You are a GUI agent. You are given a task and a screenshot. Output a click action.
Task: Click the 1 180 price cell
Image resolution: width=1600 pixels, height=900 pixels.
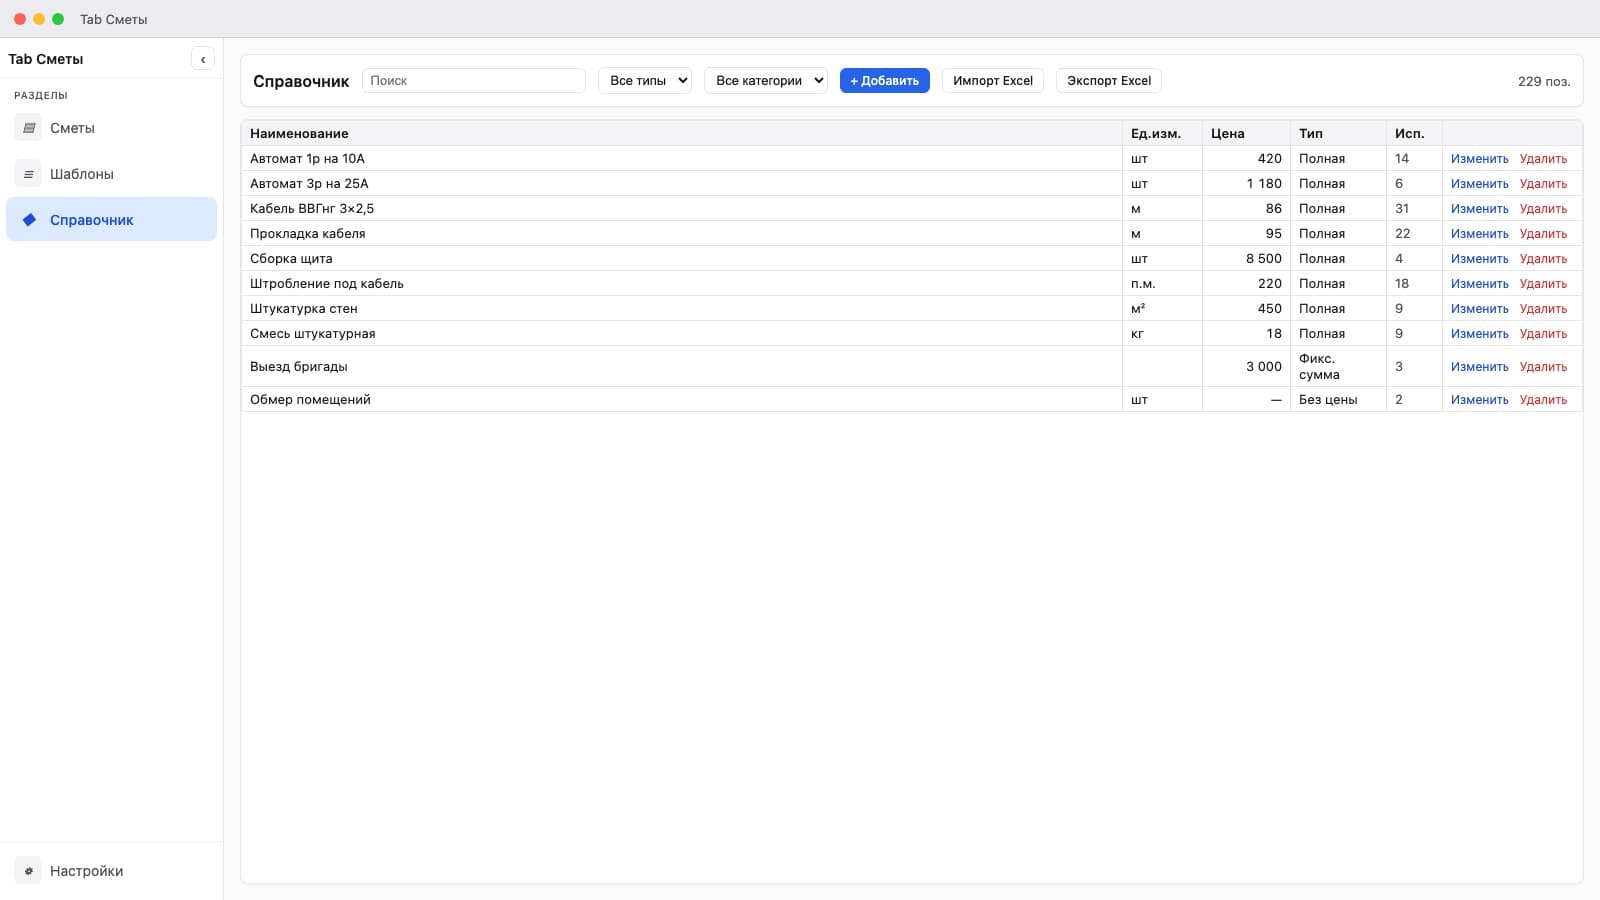[x=1246, y=184]
